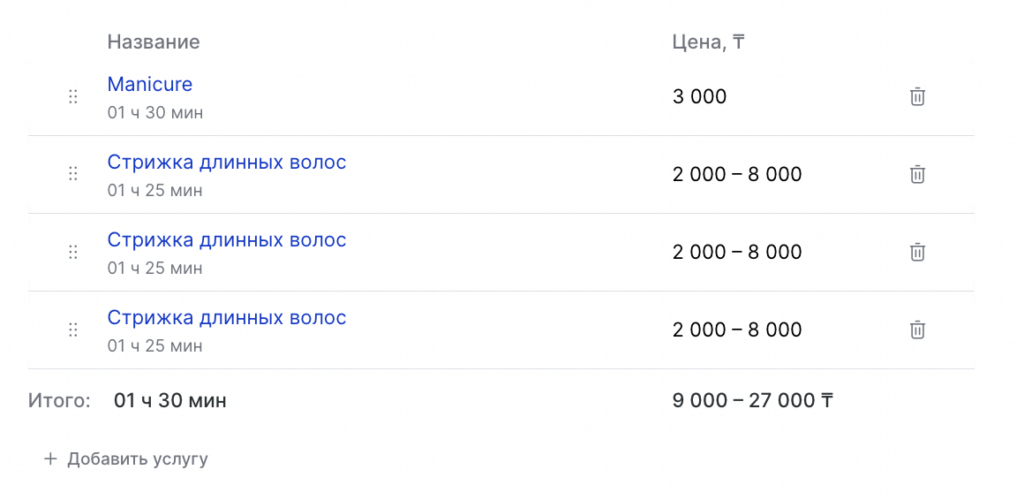This screenshot has height=500, width=1024.
Task: Open the last Стрижка длинных волос link
Action: (227, 318)
